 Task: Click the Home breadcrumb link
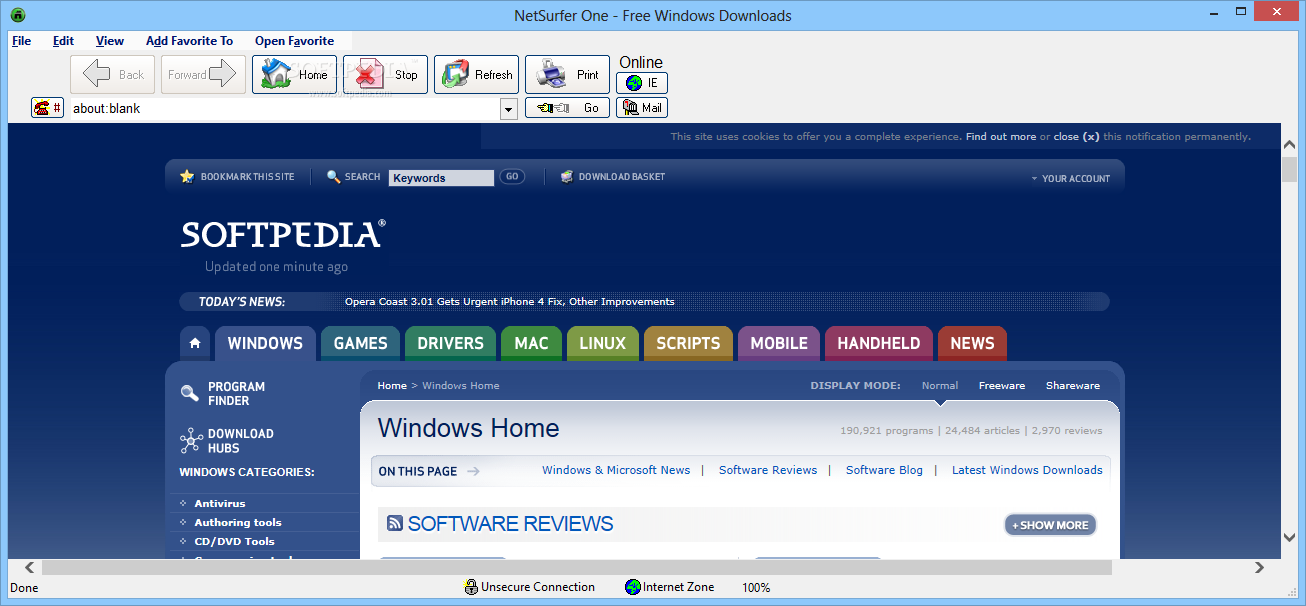[392, 386]
